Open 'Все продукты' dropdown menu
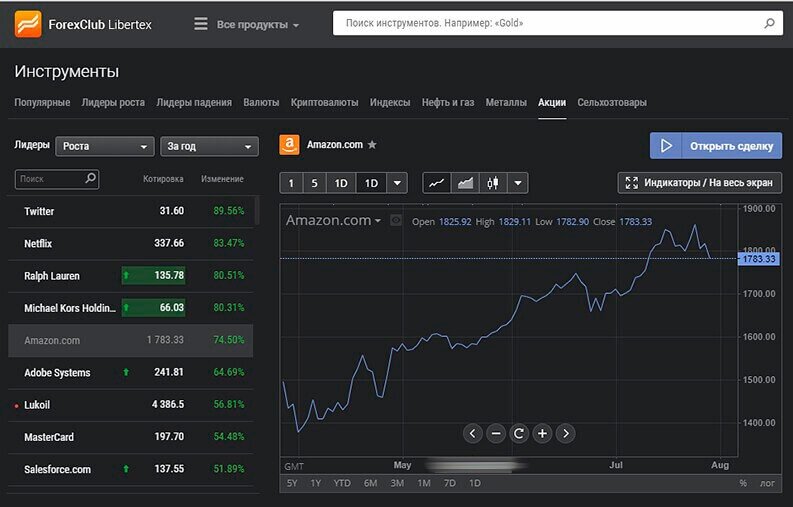Image resolution: width=793 pixels, height=507 pixels. tap(257, 24)
